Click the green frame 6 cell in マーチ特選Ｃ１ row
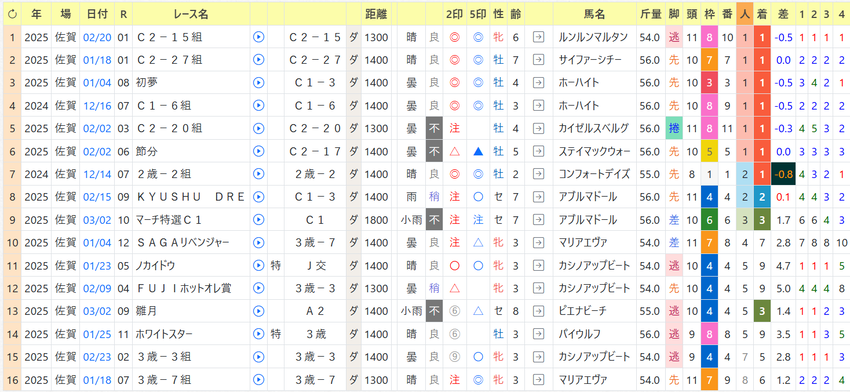 point(709,220)
